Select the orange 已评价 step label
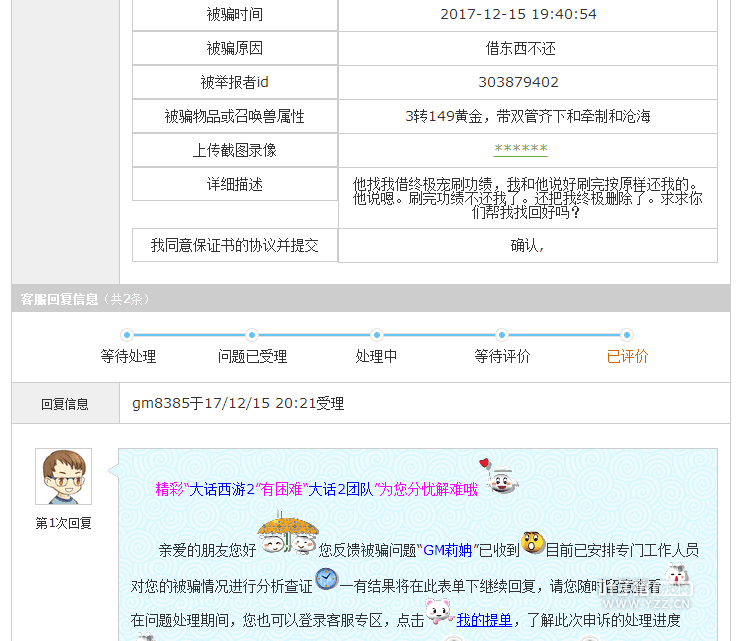Screen dimensions: 737x641 pyautogui.click(x=627, y=357)
